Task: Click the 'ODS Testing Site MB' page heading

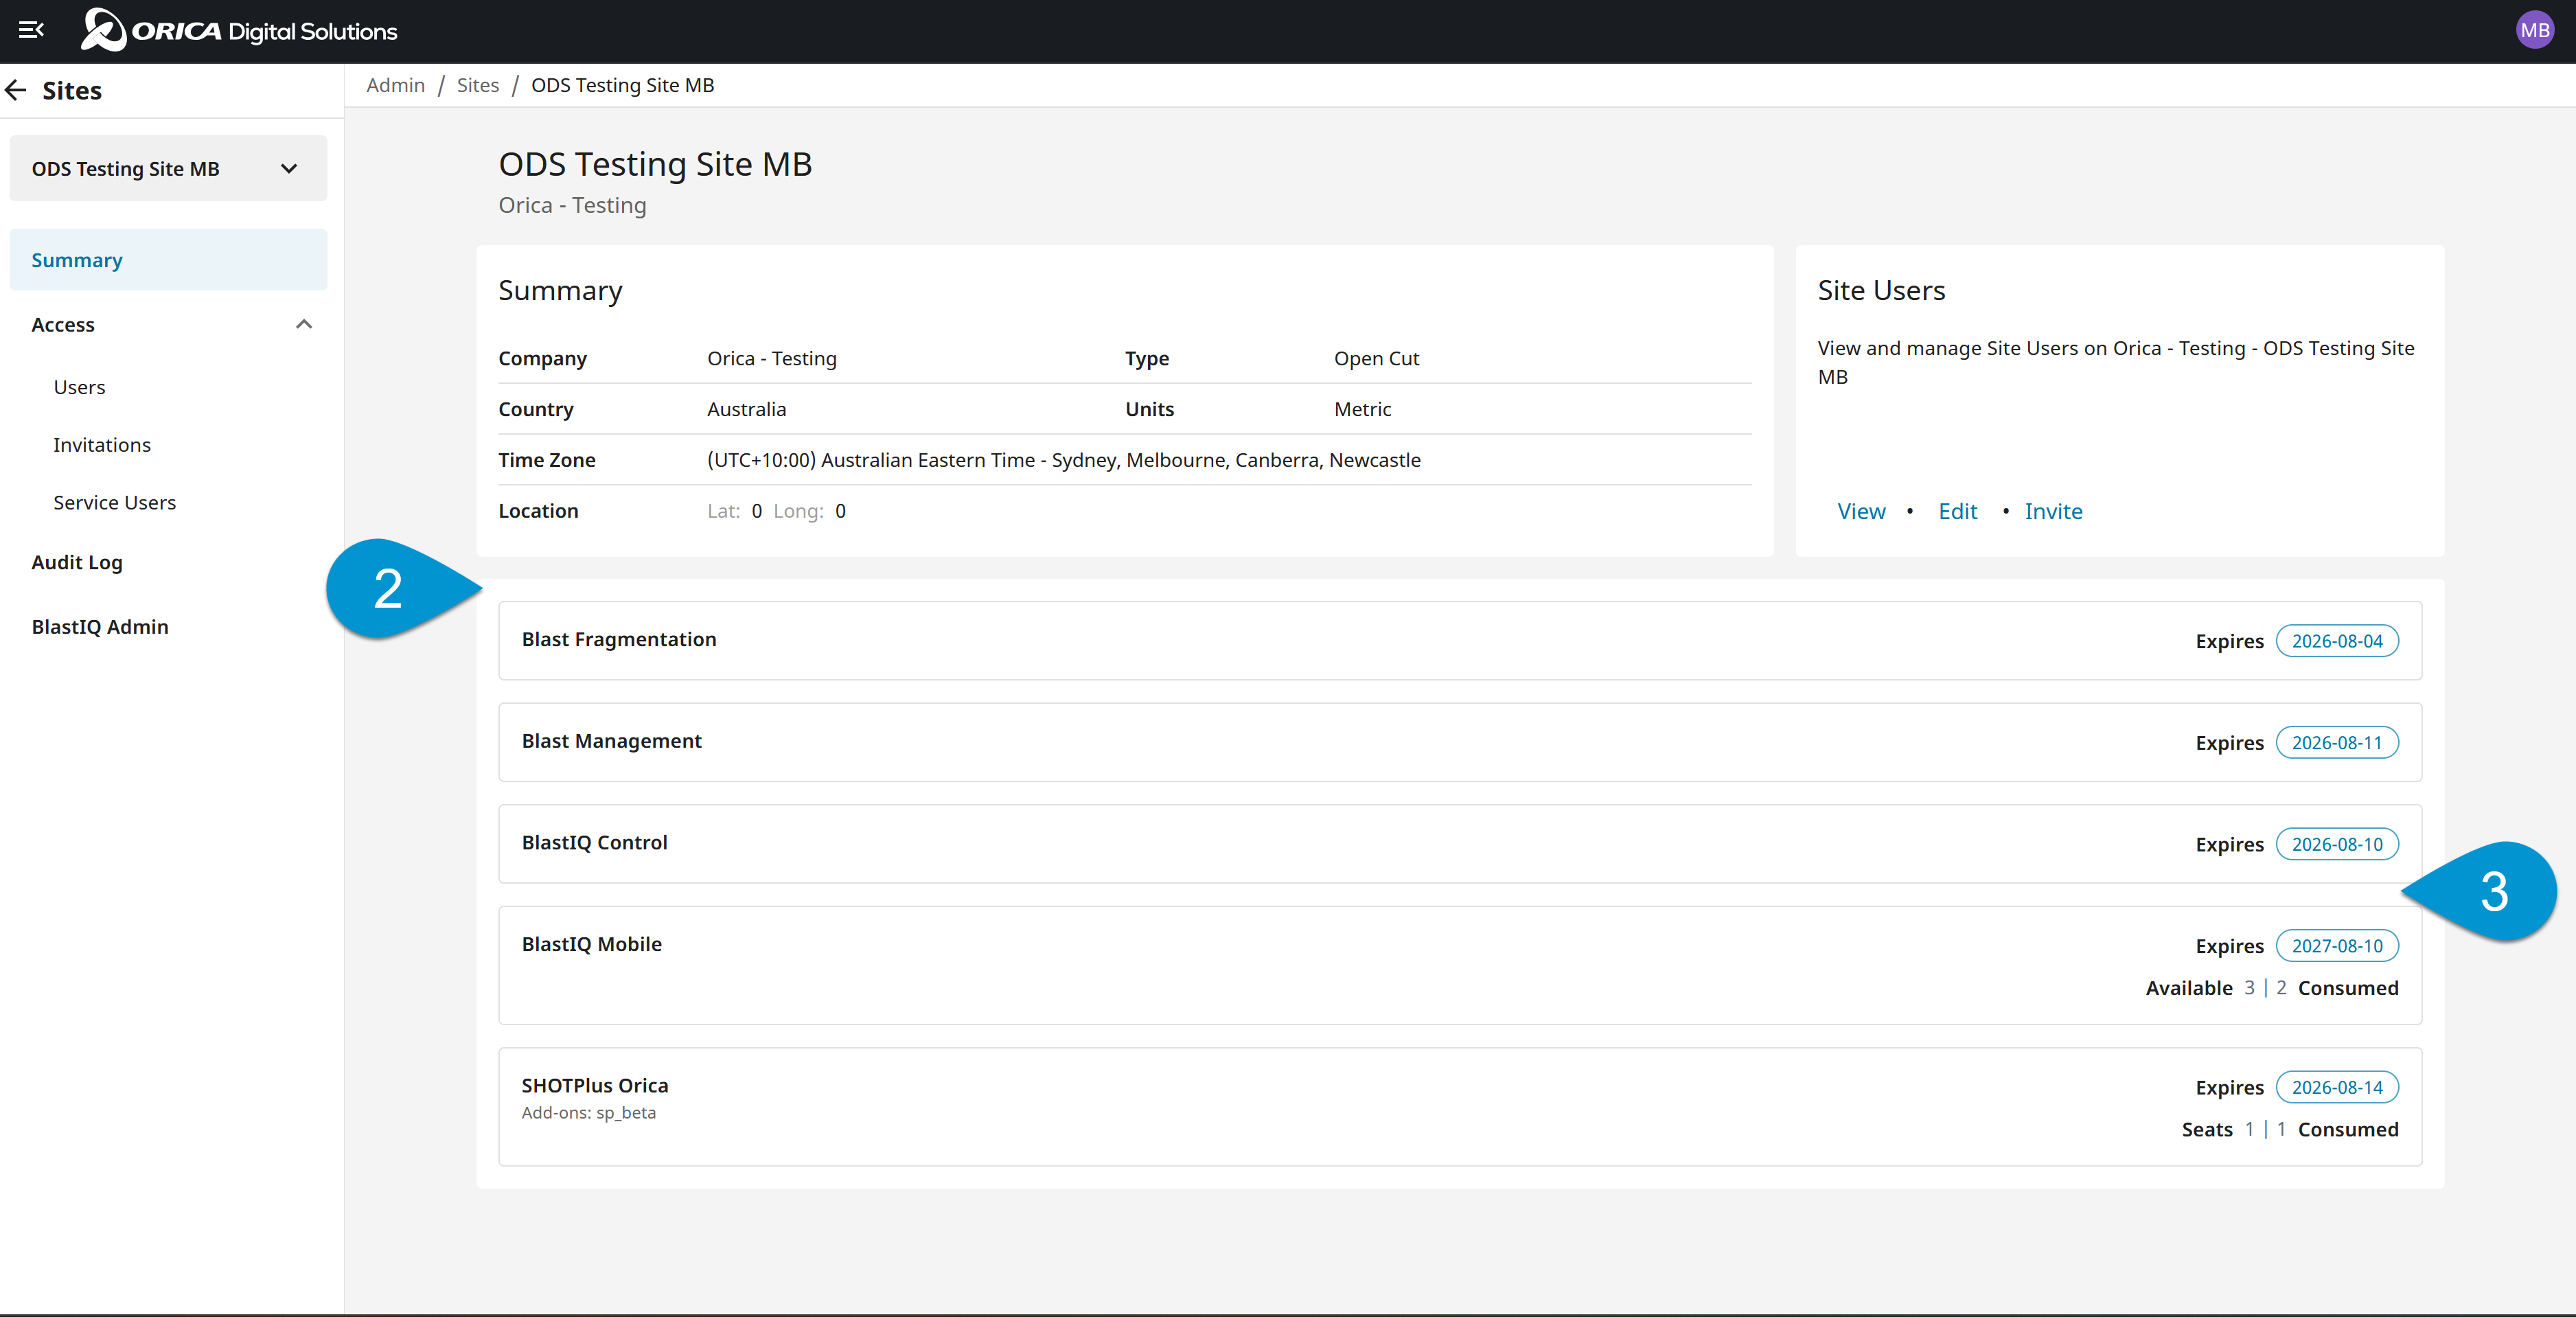Action: click(655, 164)
